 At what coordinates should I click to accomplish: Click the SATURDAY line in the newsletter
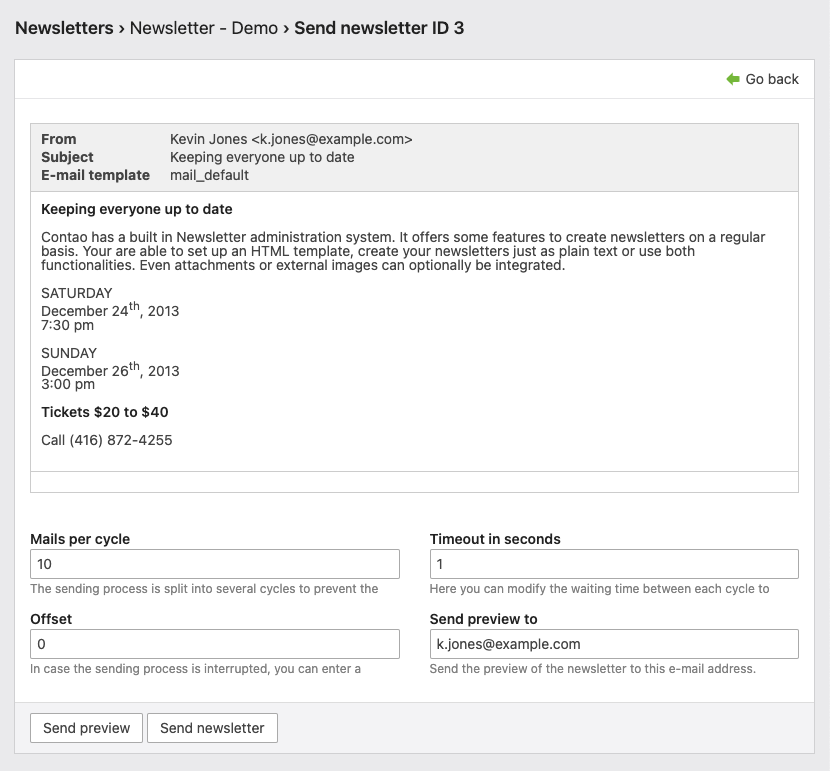click(77, 293)
